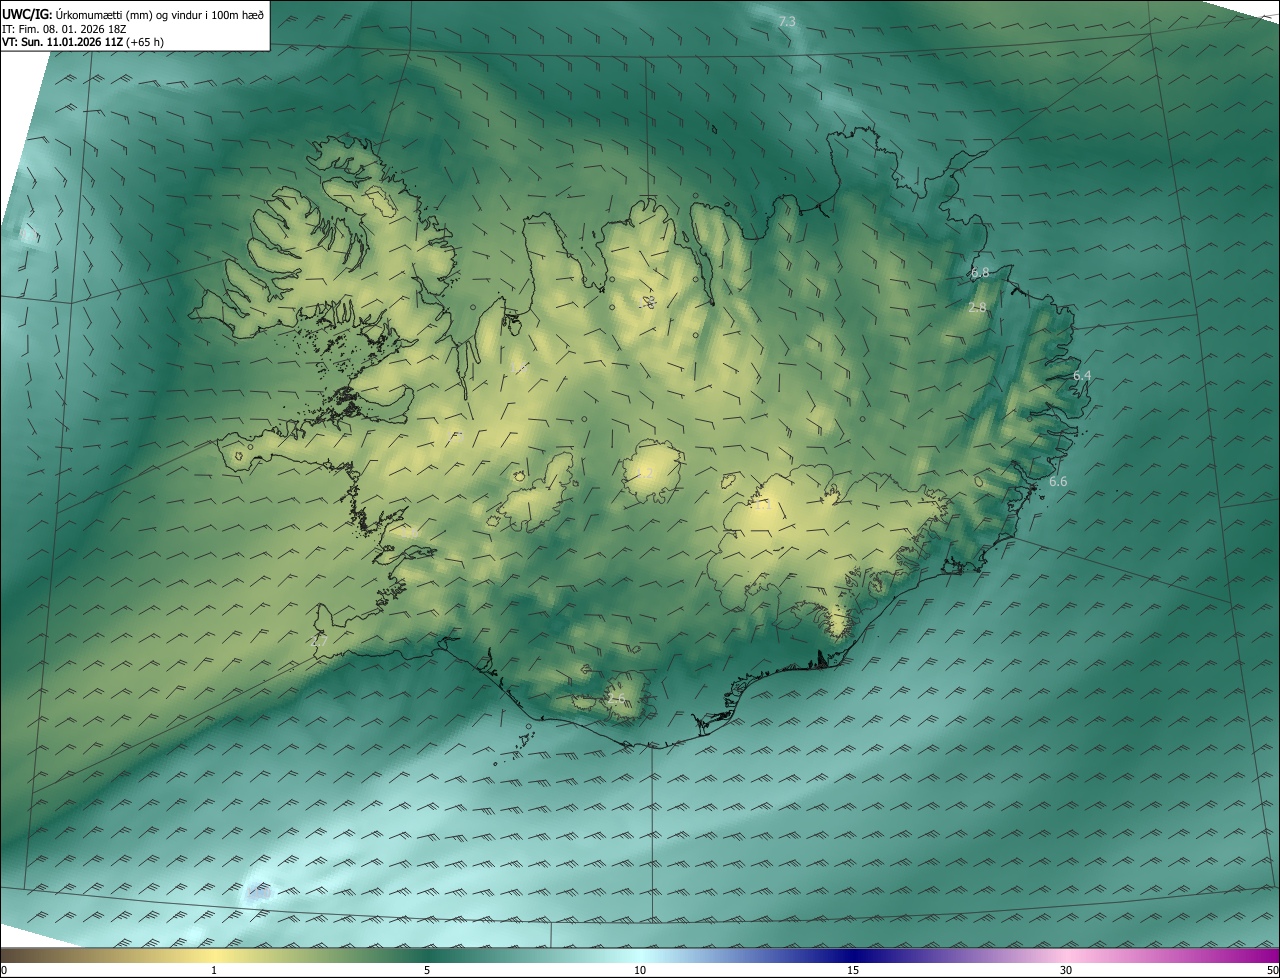Click the 1.2 label on the central ice cap
Screen dimensions: 1280x978
(x=647, y=472)
